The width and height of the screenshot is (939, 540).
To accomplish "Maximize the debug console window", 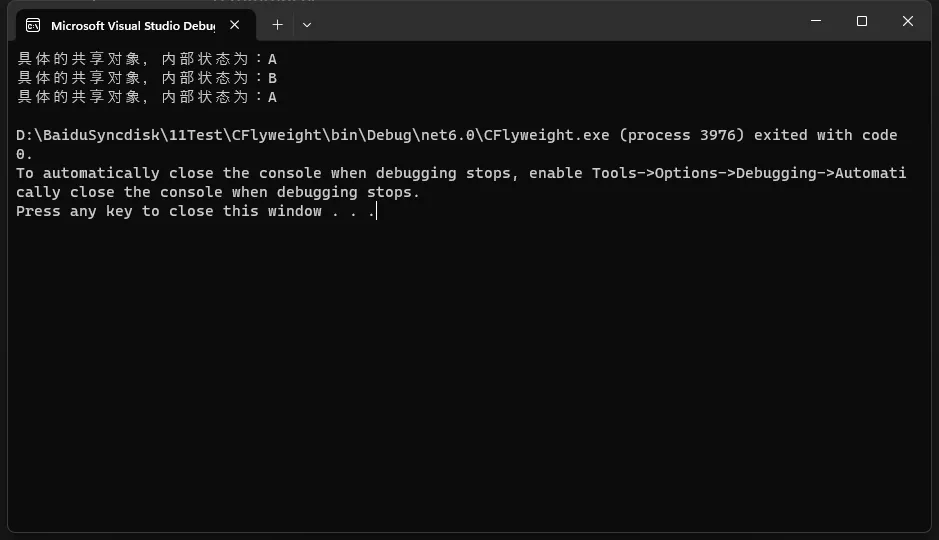I will tap(862, 21).
